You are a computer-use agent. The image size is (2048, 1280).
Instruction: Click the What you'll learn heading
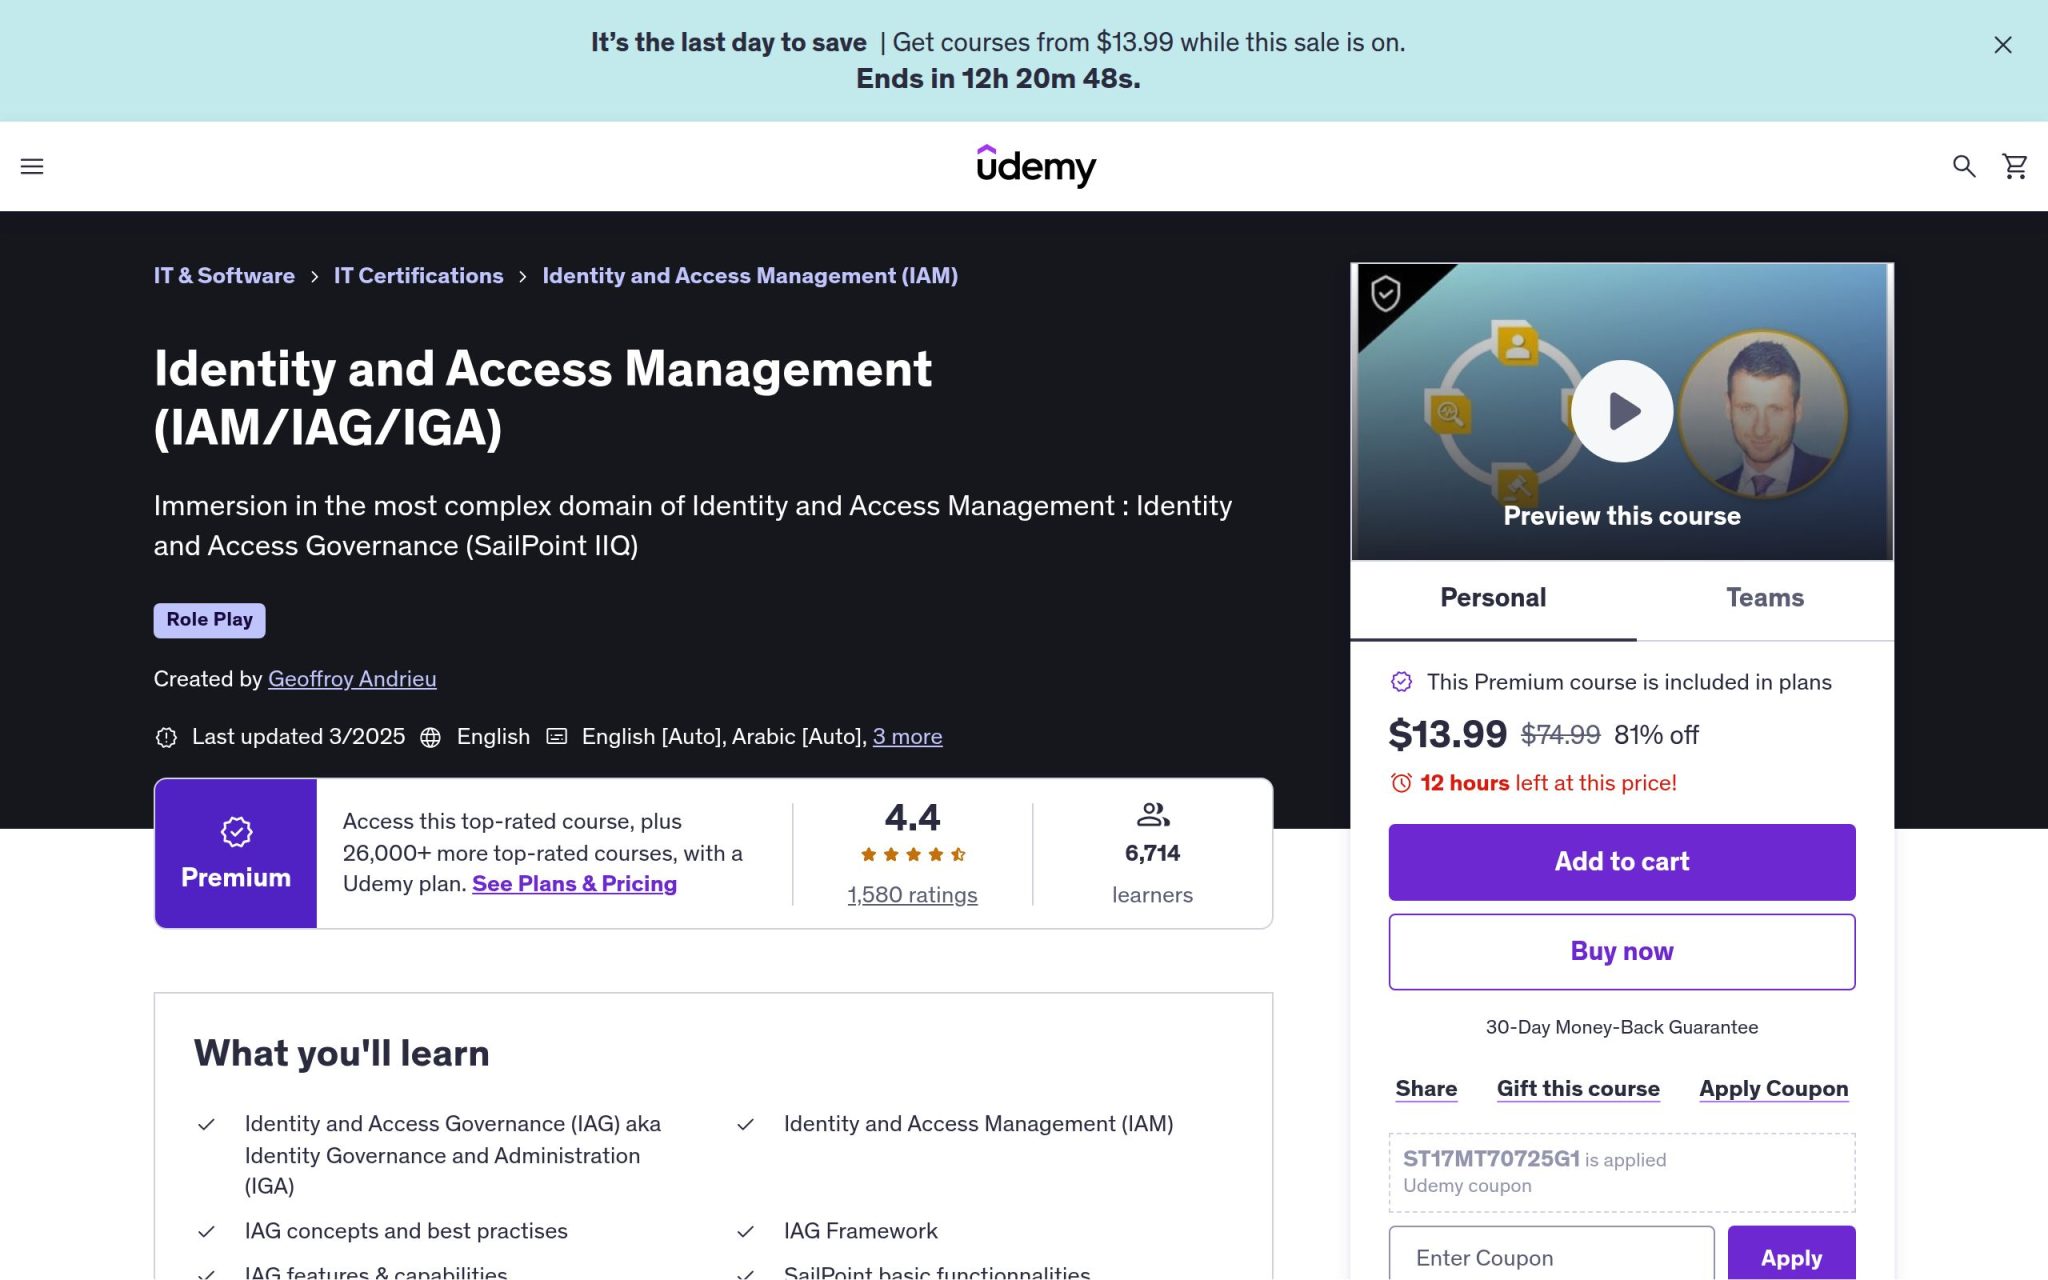341,1054
